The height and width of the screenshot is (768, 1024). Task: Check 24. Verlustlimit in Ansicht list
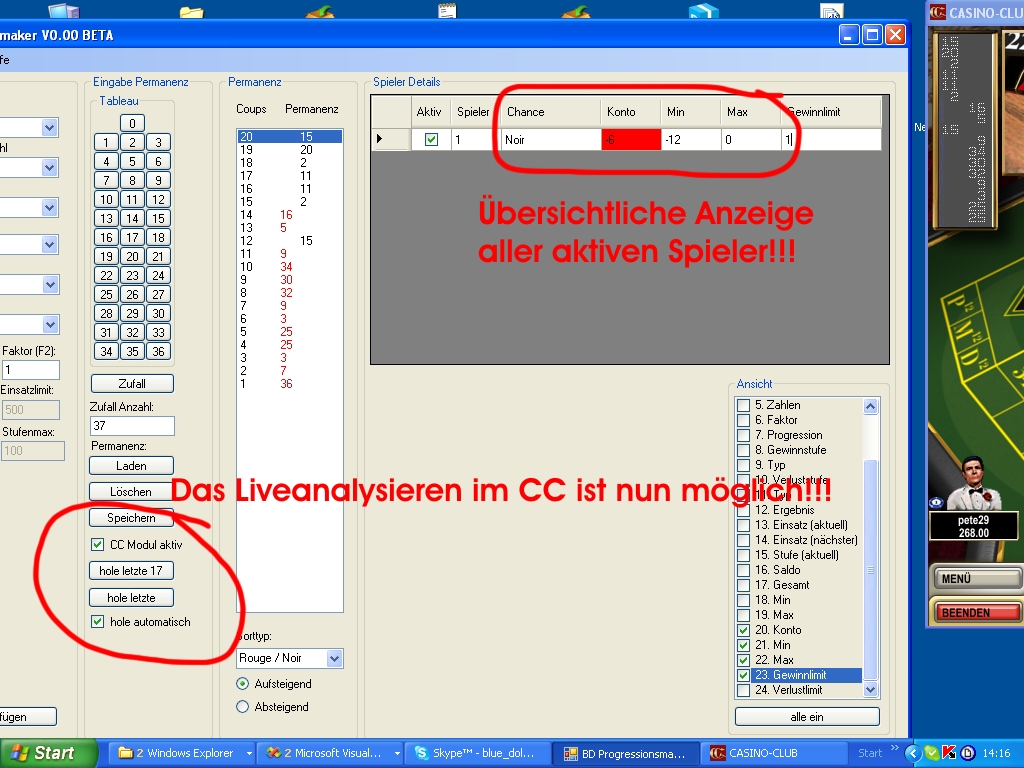(x=743, y=690)
